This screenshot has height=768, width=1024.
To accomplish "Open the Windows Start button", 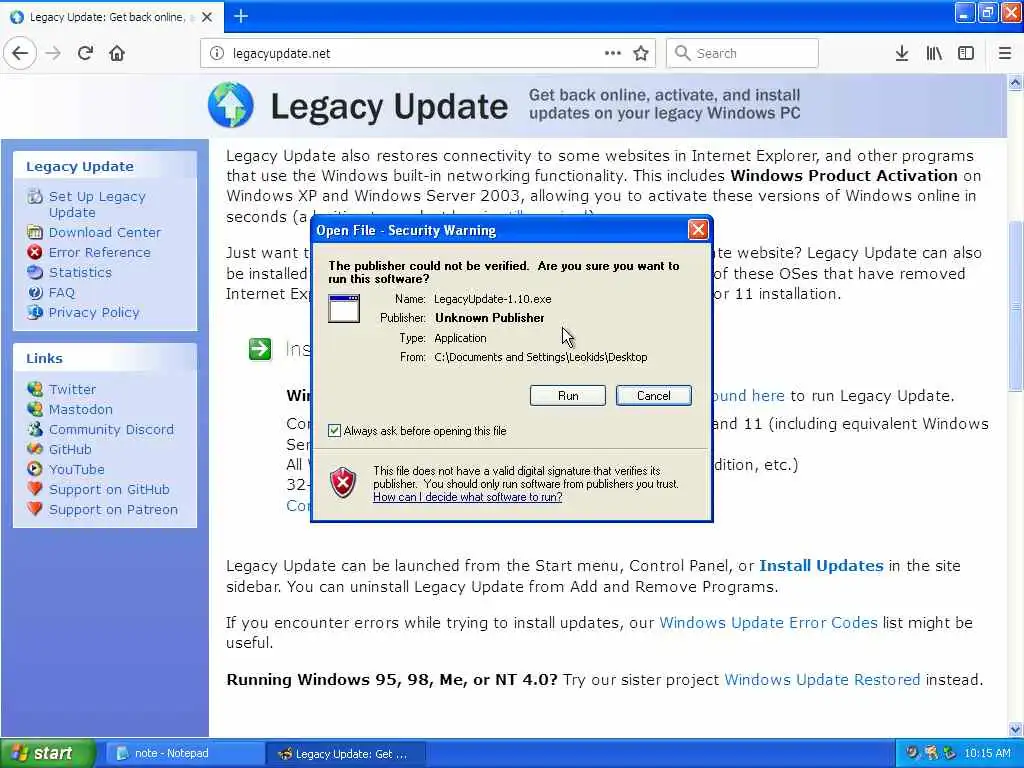I will pyautogui.click(x=46, y=753).
